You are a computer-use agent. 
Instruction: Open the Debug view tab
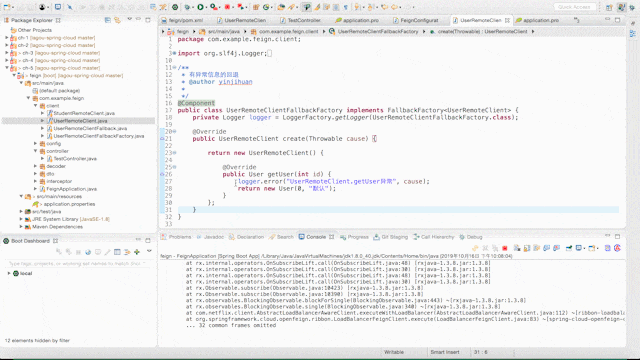(474, 237)
